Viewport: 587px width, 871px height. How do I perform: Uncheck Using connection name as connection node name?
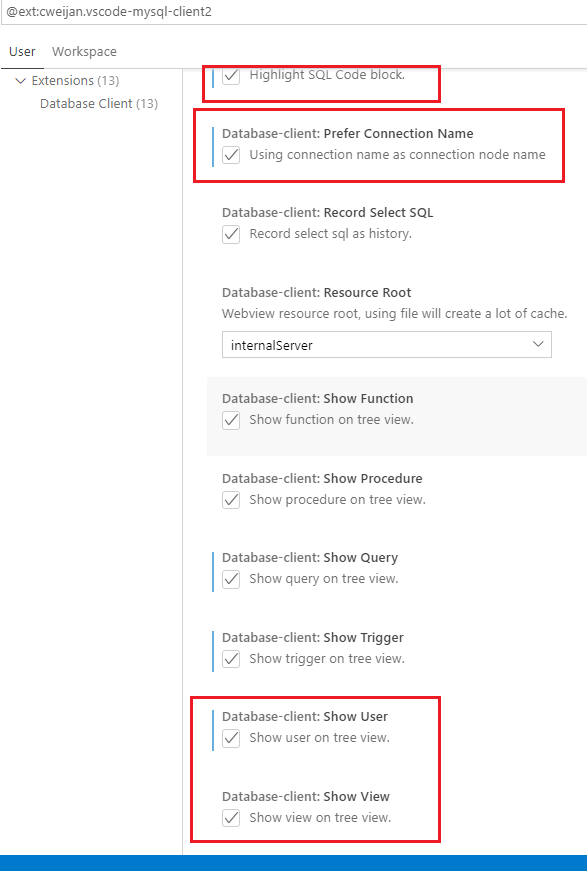tap(231, 155)
